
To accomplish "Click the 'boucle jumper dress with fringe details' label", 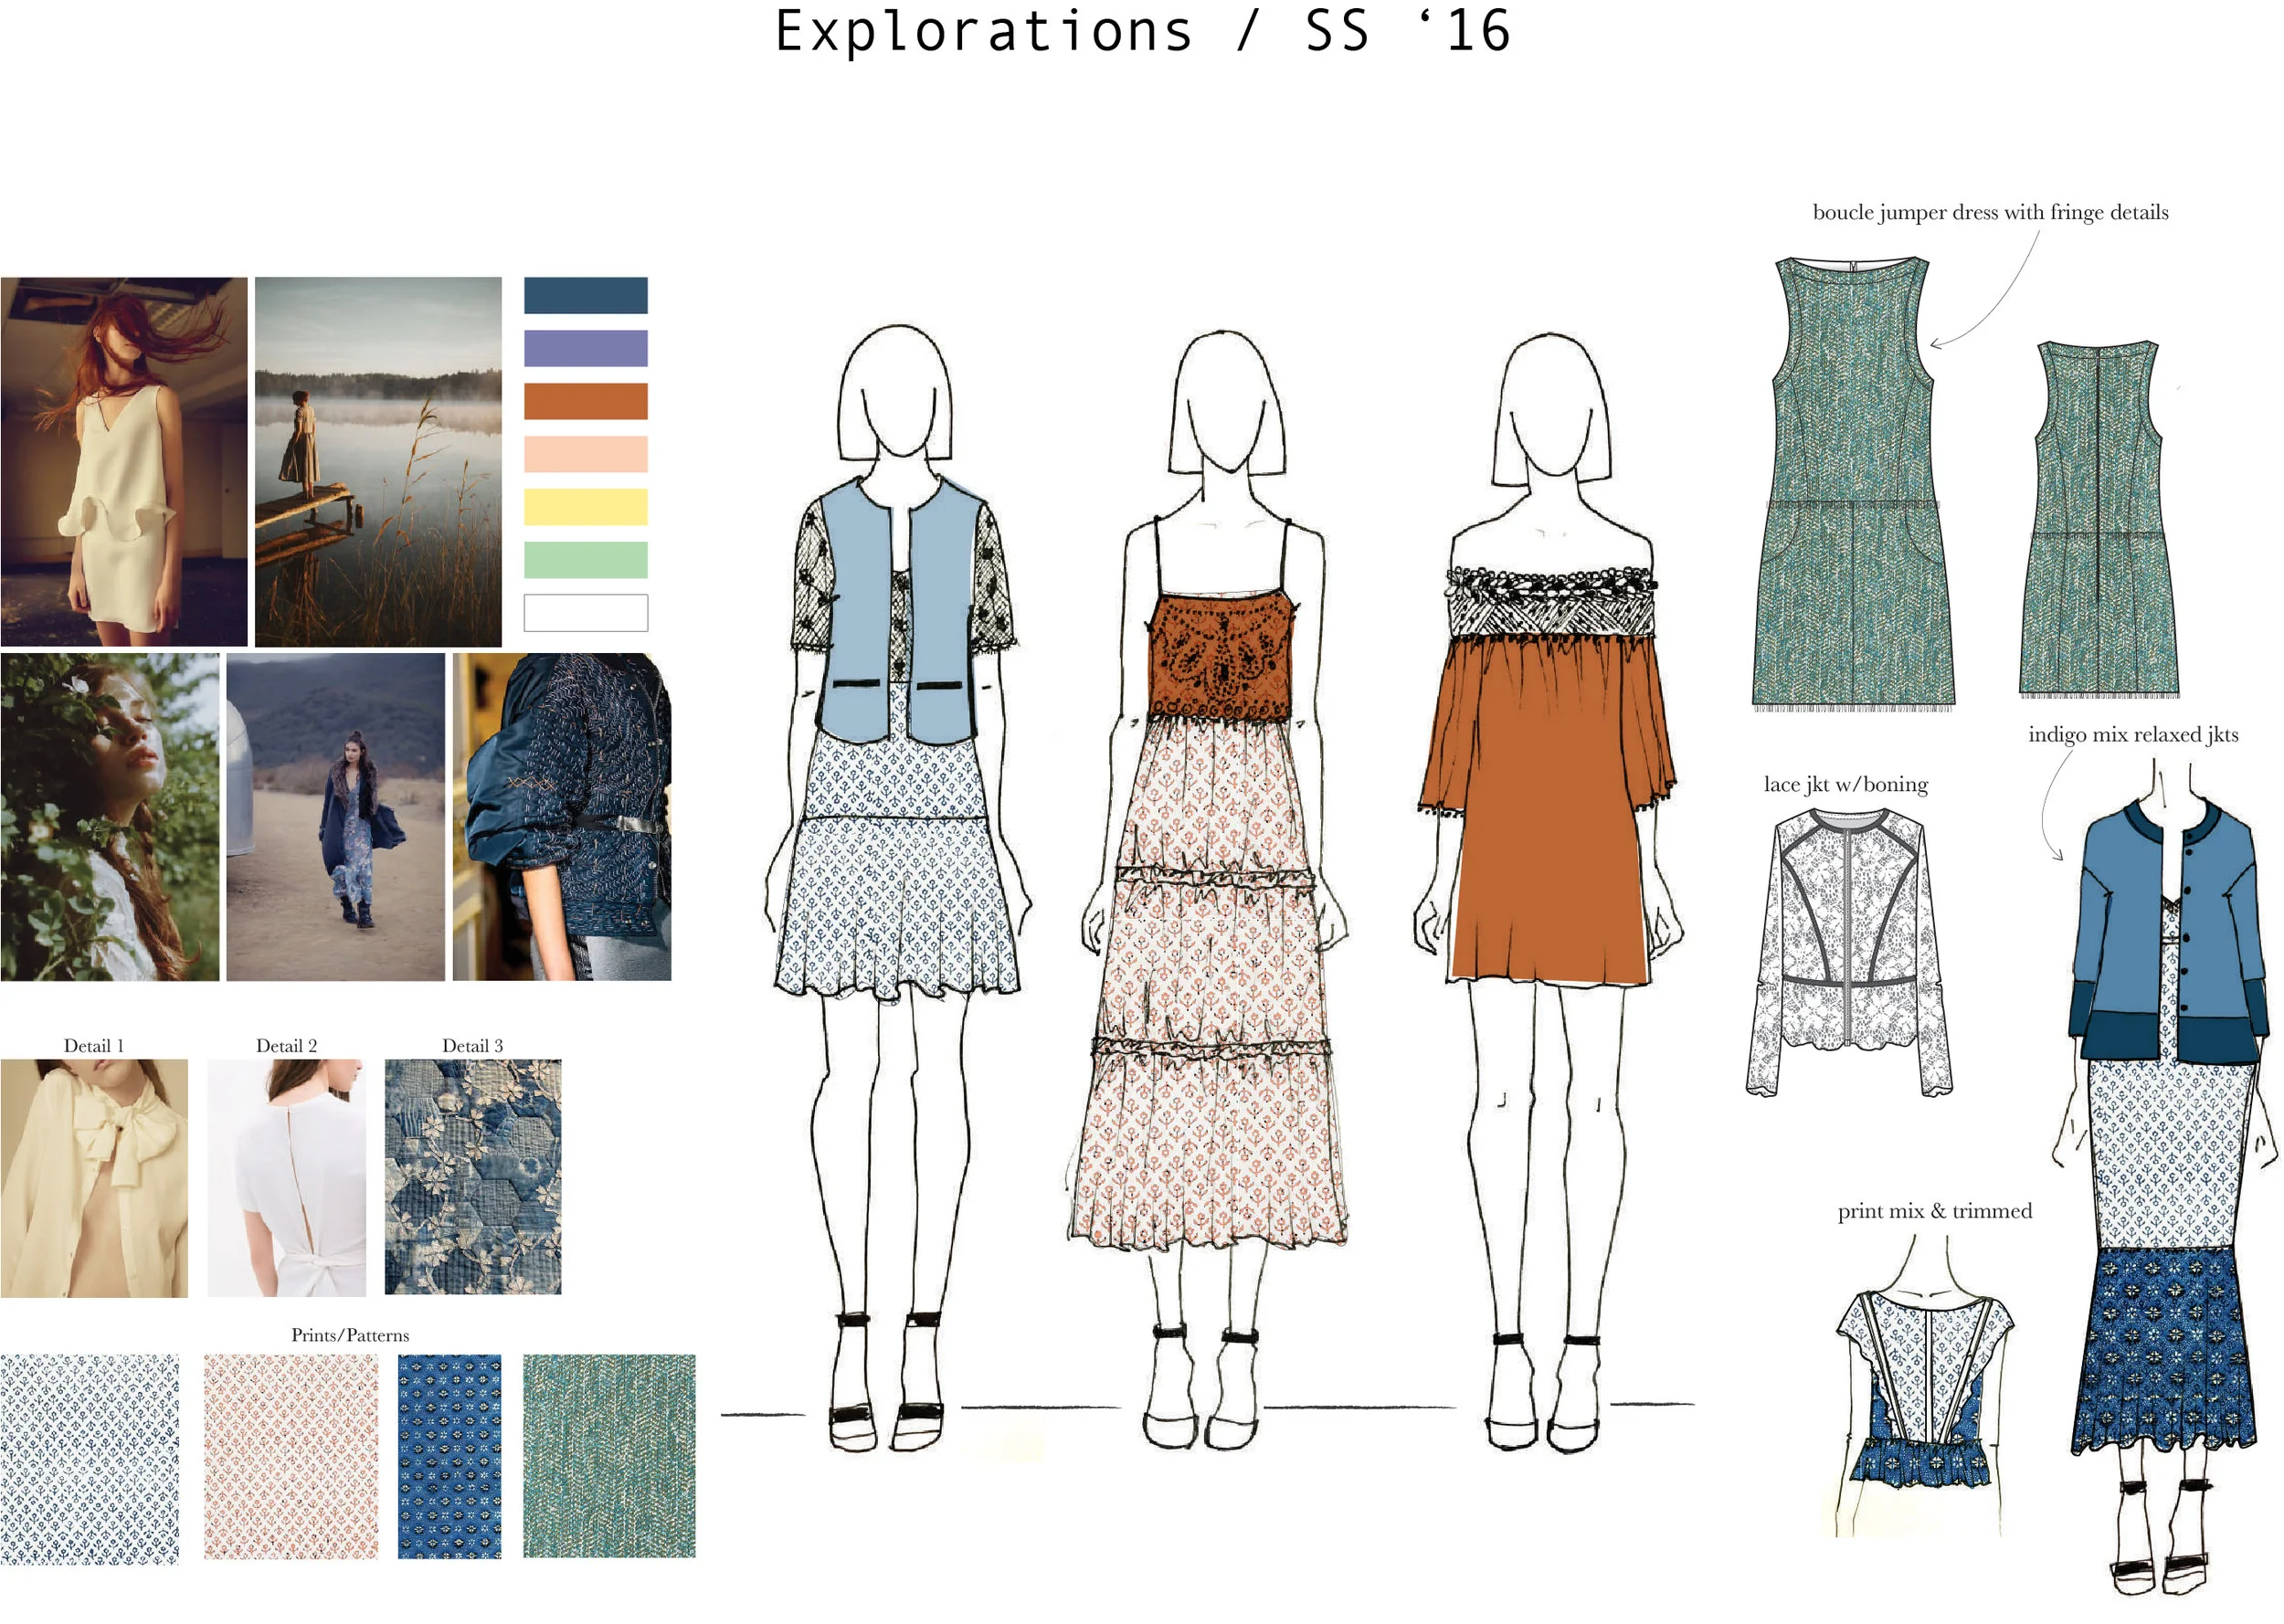I will pyautogui.click(x=1990, y=212).
